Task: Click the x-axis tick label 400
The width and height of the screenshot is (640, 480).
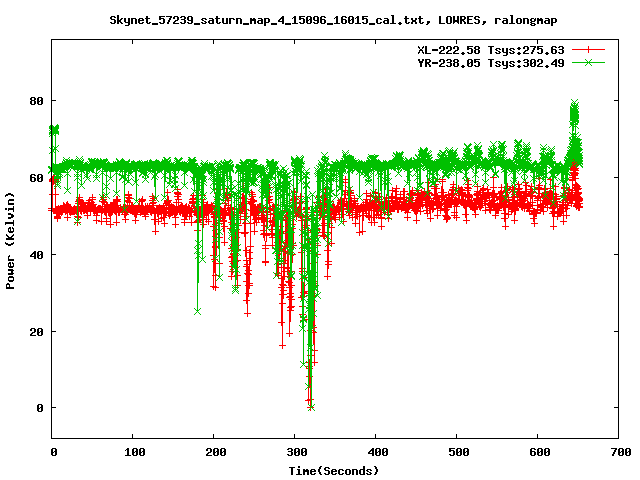Action: coord(378,452)
